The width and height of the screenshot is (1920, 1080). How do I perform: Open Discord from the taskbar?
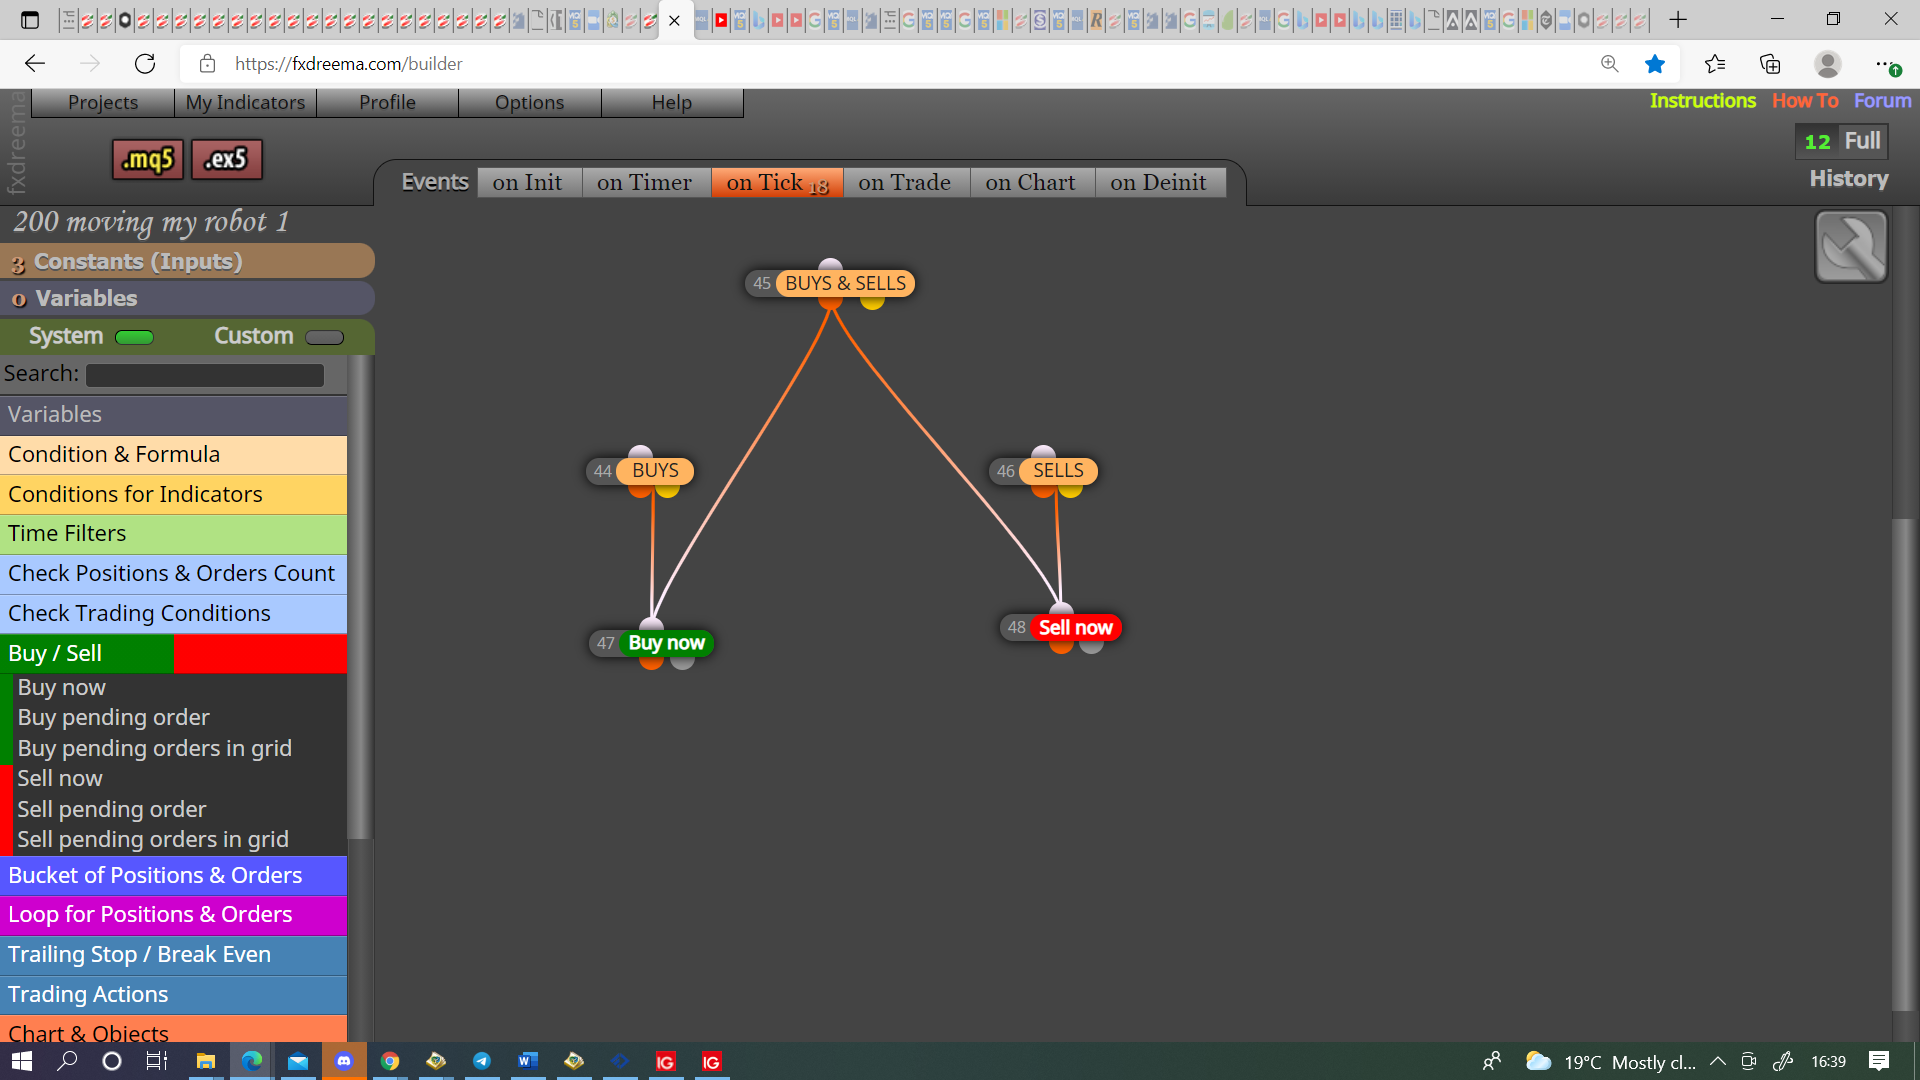[x=344, y=1061]
